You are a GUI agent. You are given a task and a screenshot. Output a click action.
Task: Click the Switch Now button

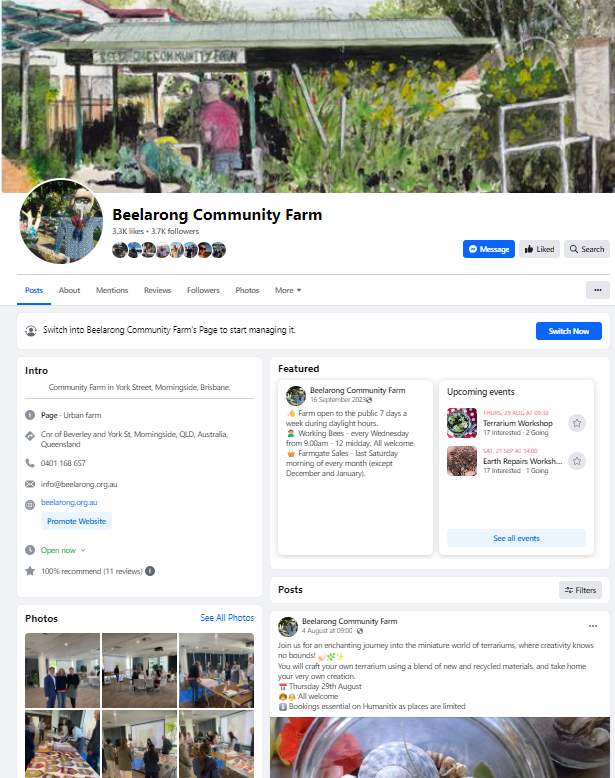(569, 331)
